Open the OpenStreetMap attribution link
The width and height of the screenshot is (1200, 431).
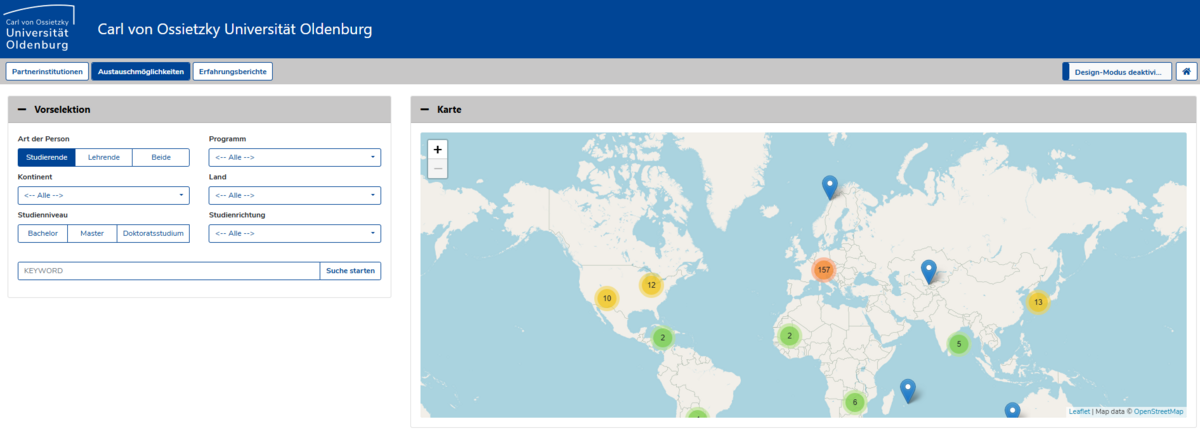[x=1158, y=411]
